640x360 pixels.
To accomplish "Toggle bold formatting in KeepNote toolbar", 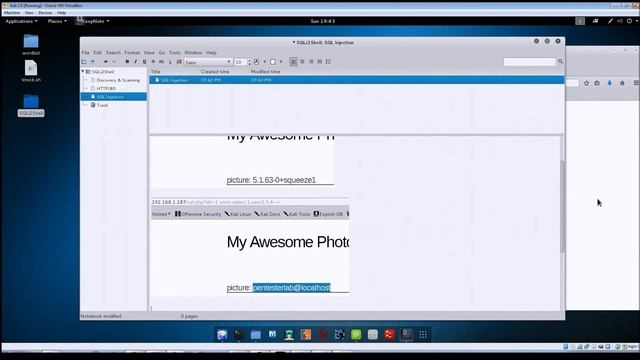I will 127,62.
